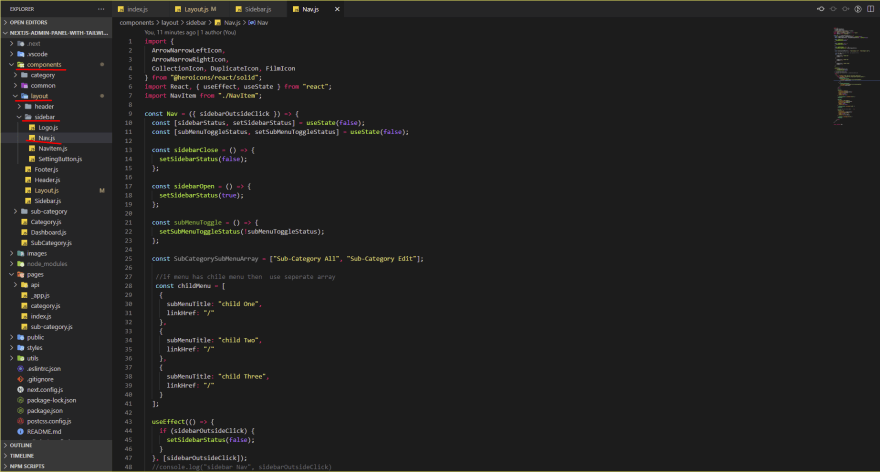Expand the Open Editors section
Viewport: 880px width, 472px height.
pos(56,22)
